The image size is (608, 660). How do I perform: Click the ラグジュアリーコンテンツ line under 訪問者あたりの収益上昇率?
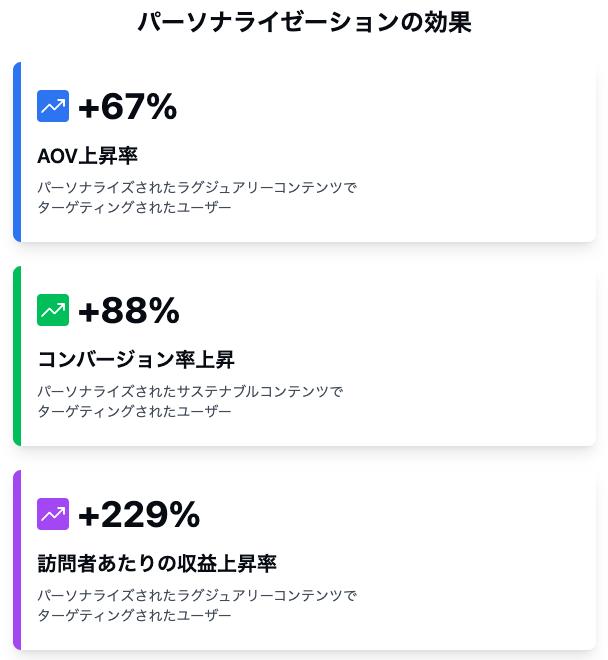pyautogui.click(x=197, y=595)
